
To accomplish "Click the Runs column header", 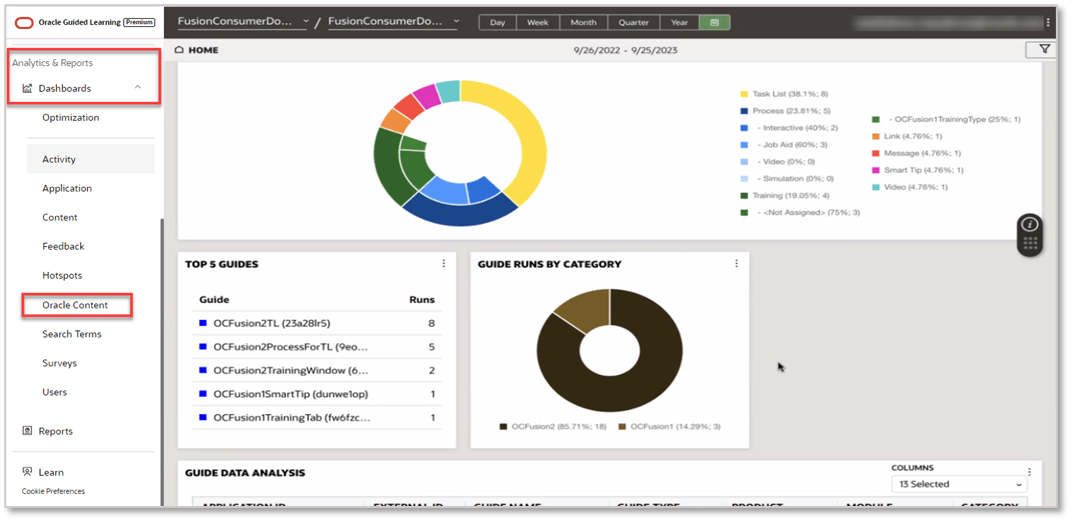I will point(421,300).
